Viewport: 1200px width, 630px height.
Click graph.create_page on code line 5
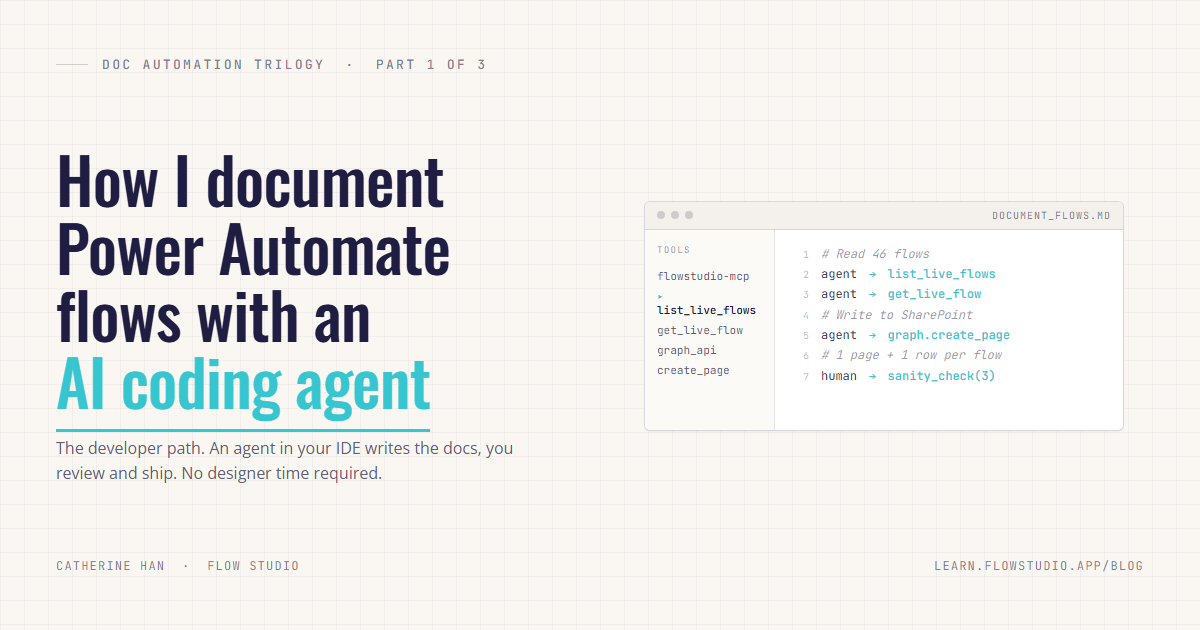[949, 335]
